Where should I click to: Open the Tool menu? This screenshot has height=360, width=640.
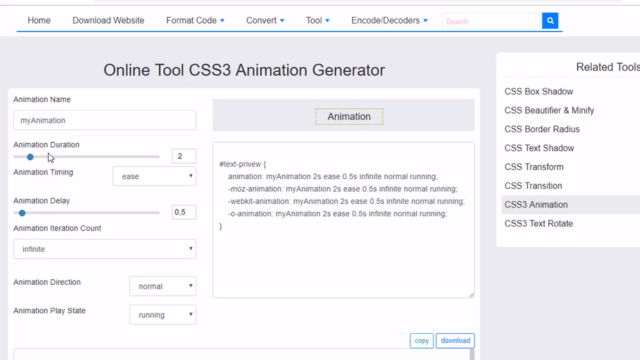tap(318, 20)
